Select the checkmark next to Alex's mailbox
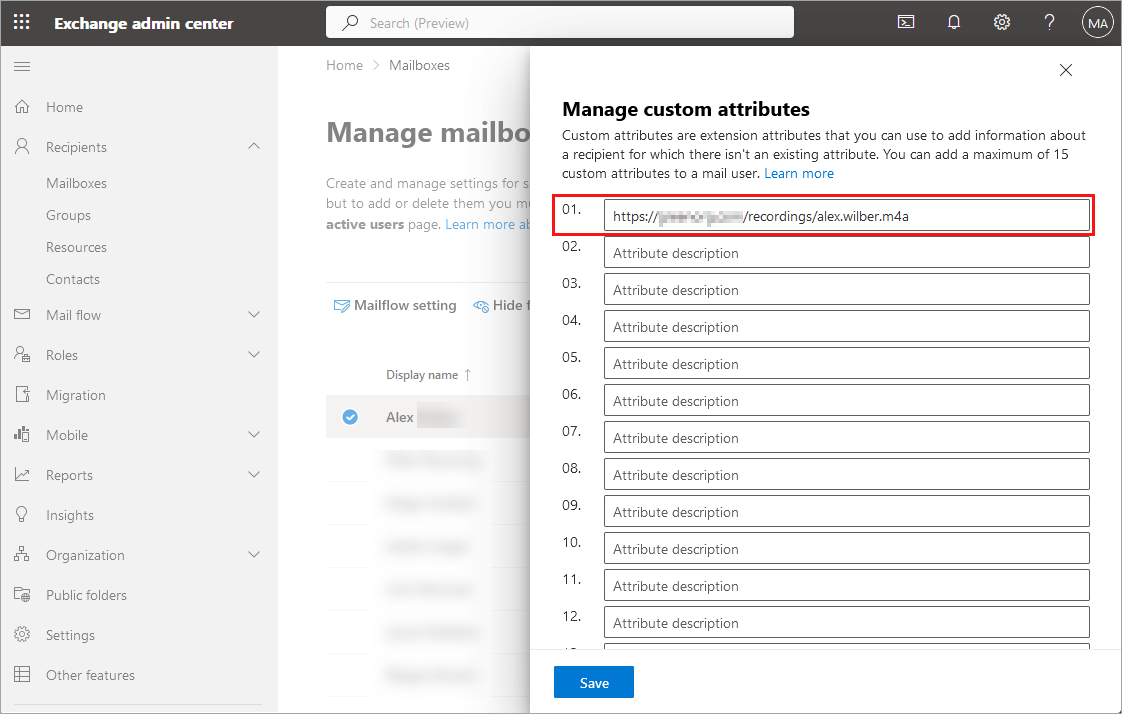 [351, 417]
